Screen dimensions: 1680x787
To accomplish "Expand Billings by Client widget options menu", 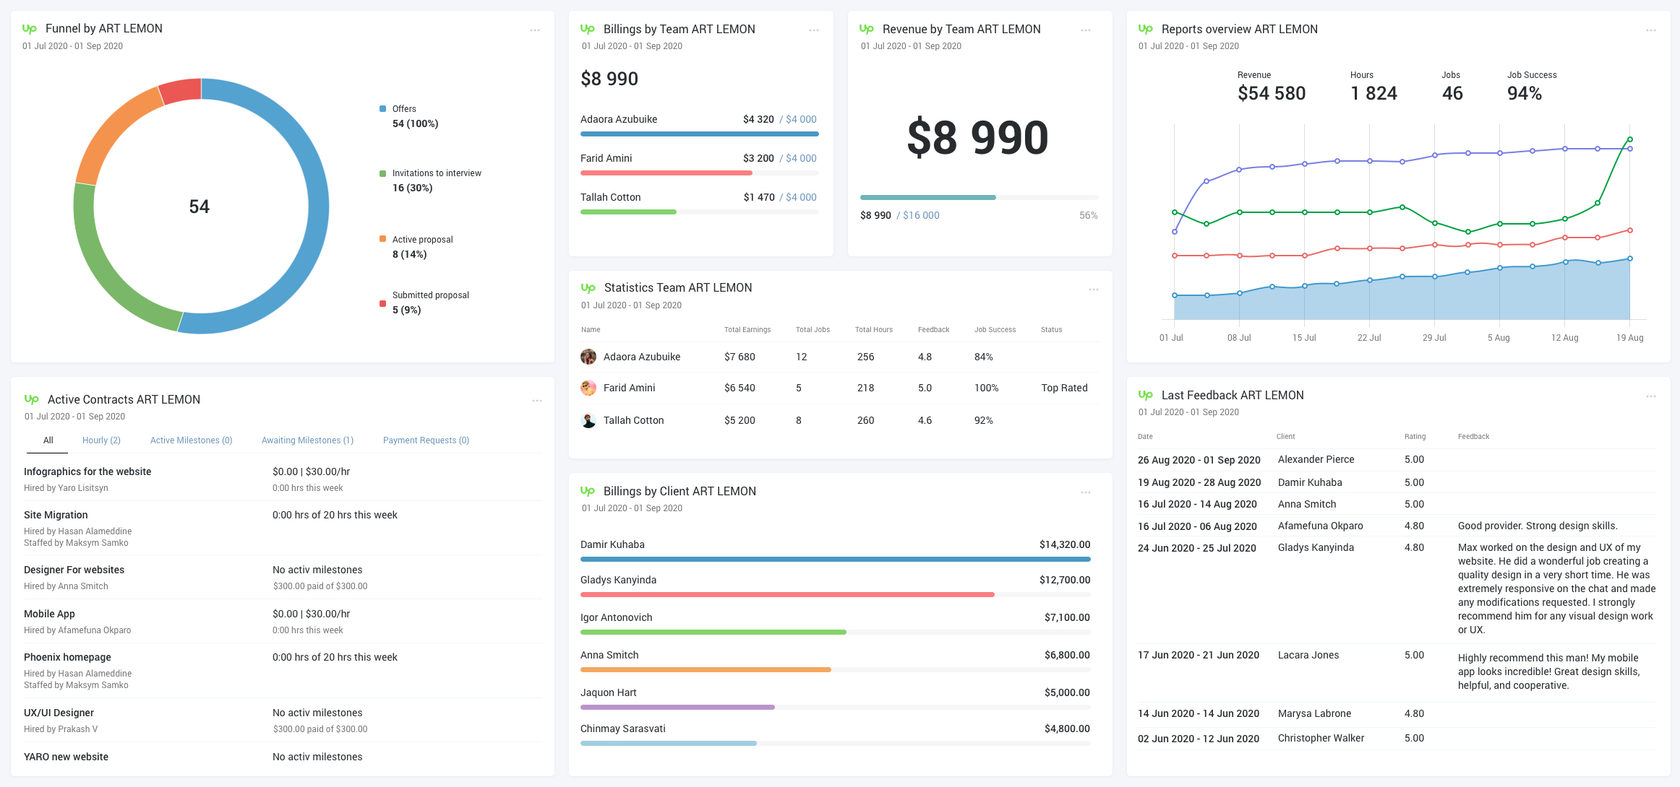I will click(x=1086, y=492).
